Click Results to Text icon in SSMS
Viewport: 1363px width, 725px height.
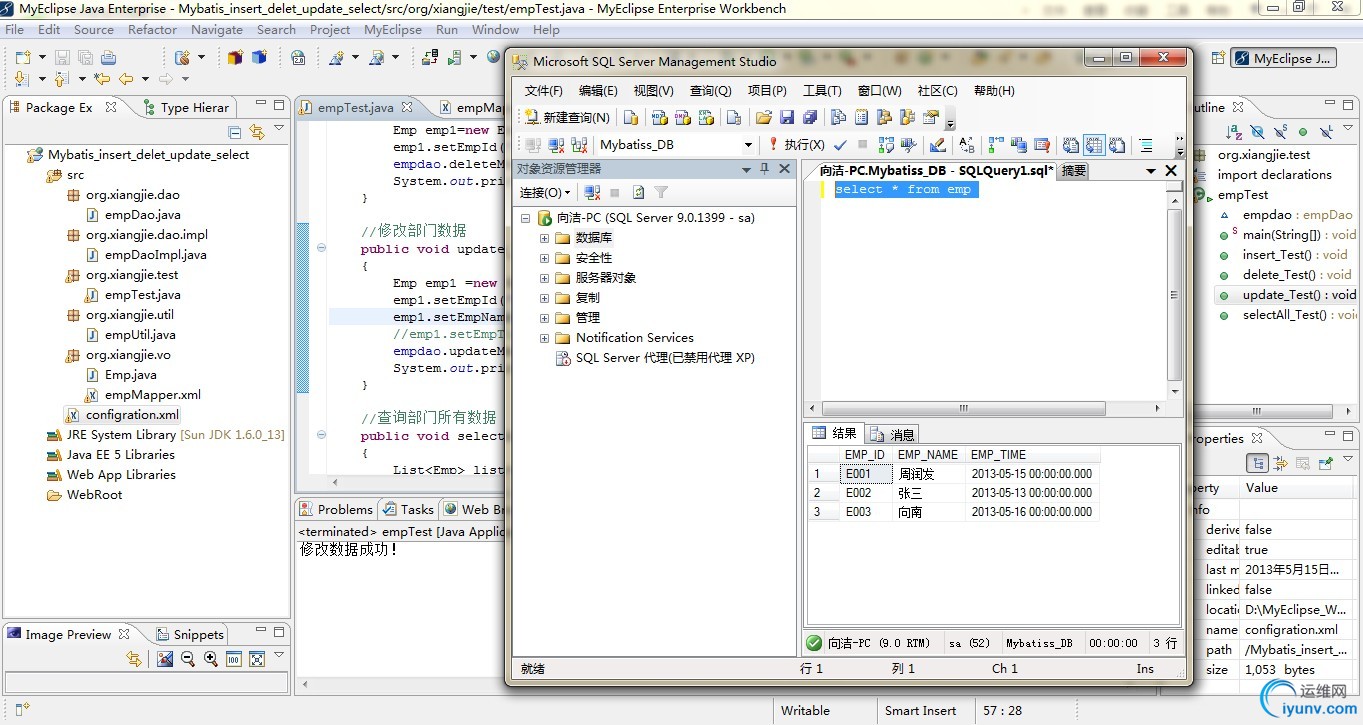[x=1071, y=145]
